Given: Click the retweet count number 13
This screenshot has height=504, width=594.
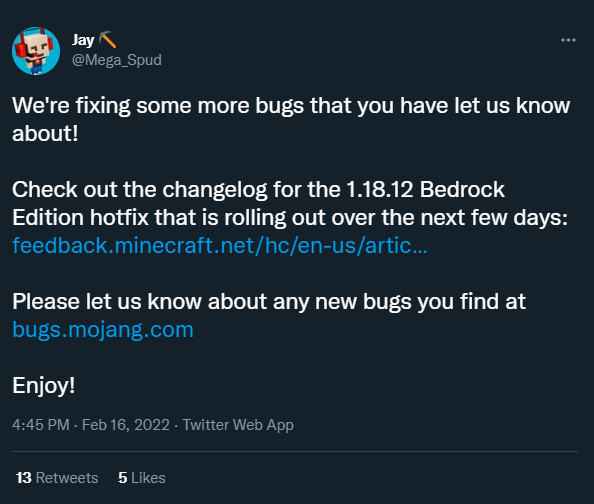Looking at the screenshot, I should [x=24, y=478].
